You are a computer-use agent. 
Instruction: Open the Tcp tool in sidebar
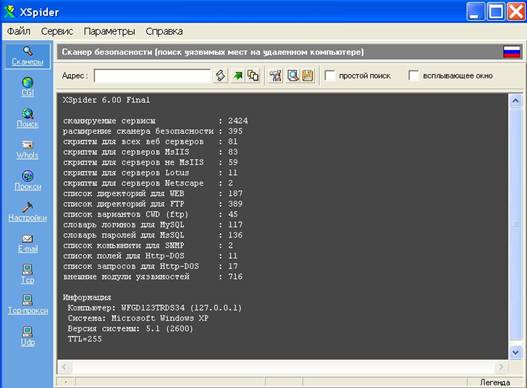28,274
